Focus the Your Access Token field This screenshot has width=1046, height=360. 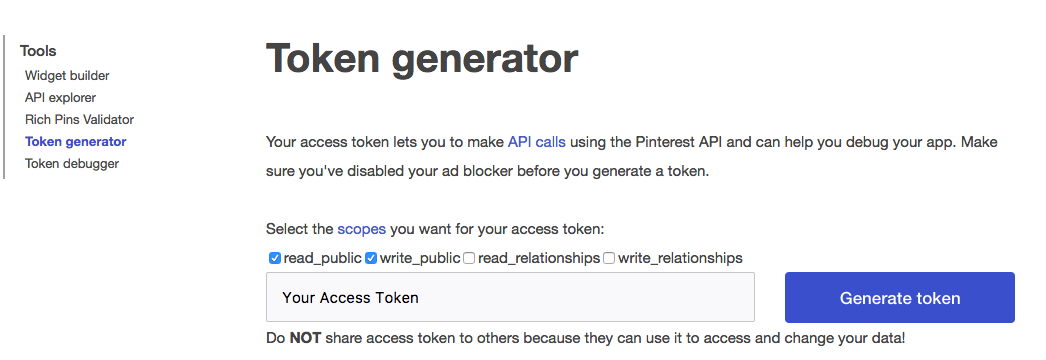tap(510, 297)
